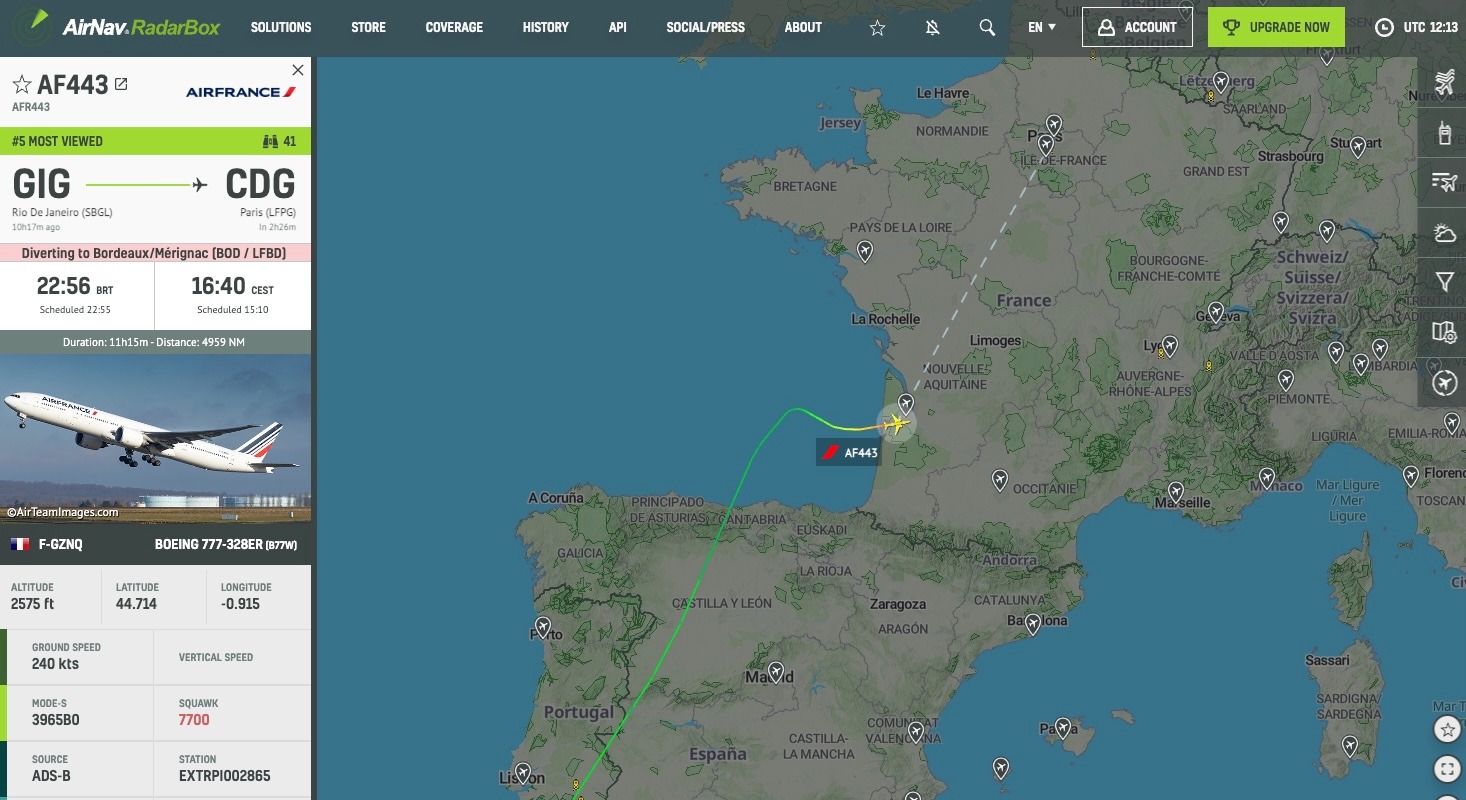Click the airport marker near Stuttgart
1466x800 pixels.
click(x=1358, y=146)
